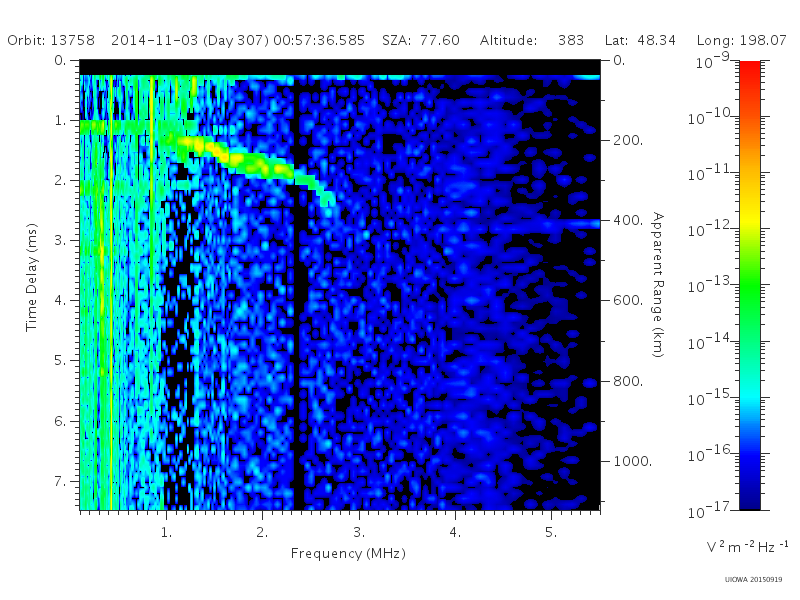Click the '3.' tick label on frequency axis
This screenshot has width=800, height=600.
(x=359, y=532)
